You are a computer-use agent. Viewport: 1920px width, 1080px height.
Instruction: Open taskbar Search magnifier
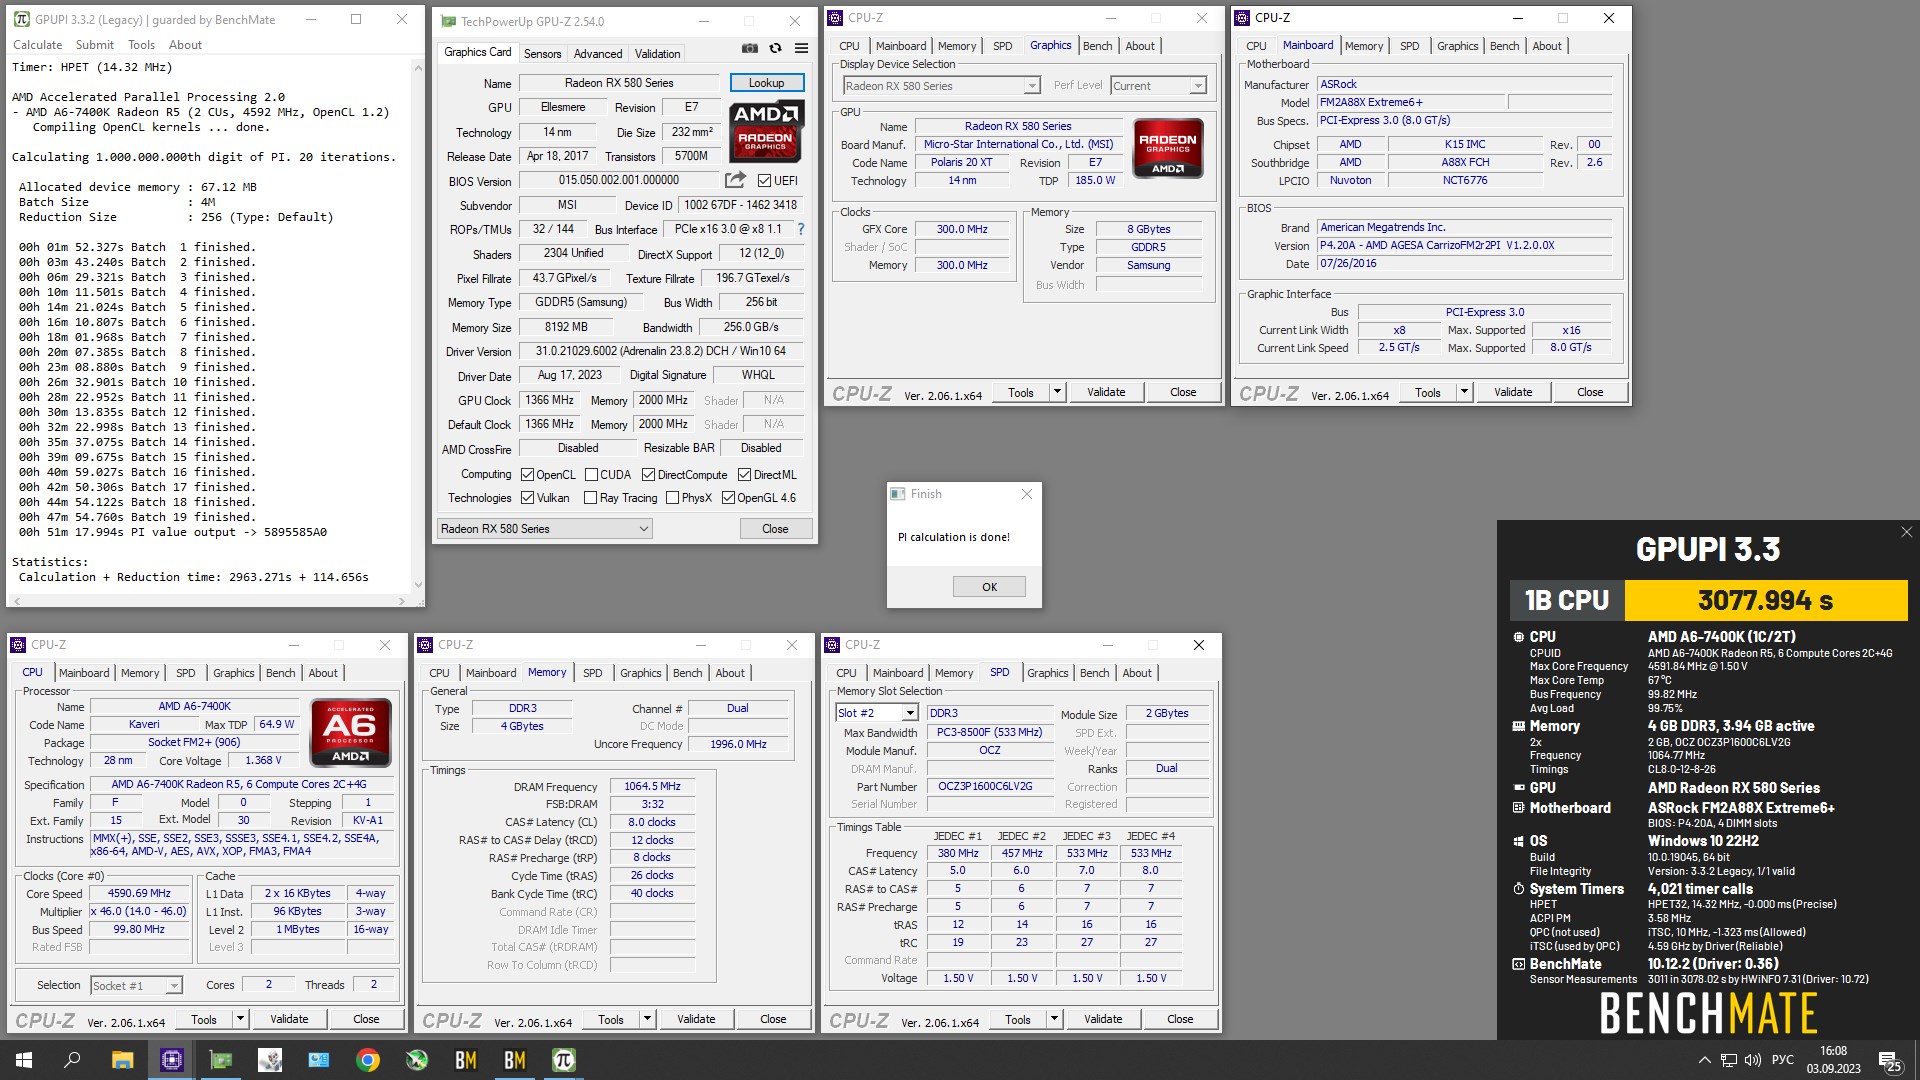(72, 1060)
